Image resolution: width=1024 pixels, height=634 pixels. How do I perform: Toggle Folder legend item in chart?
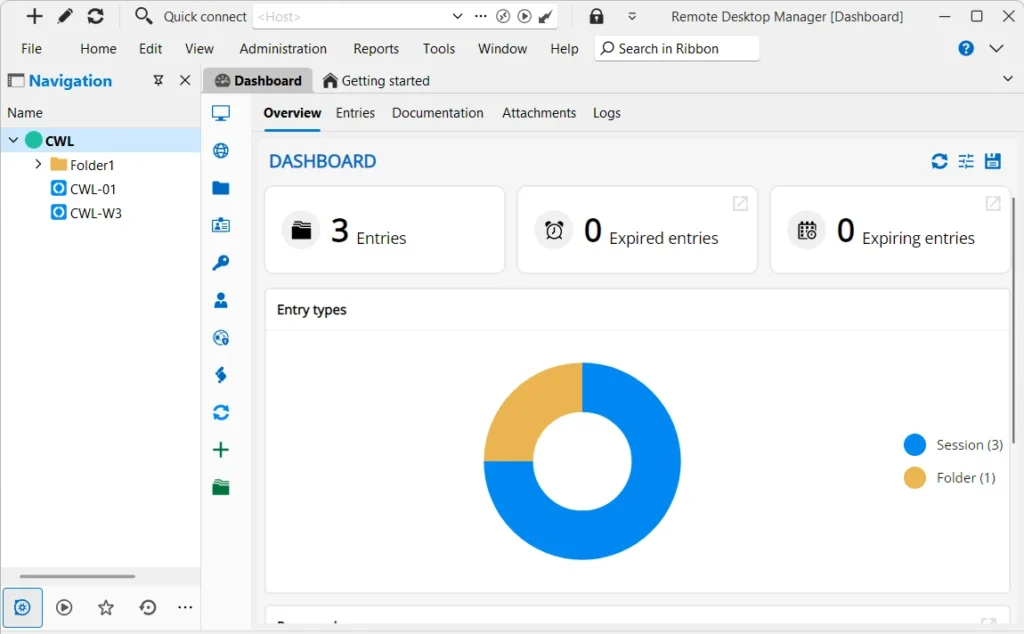click(x=950, y=478)
